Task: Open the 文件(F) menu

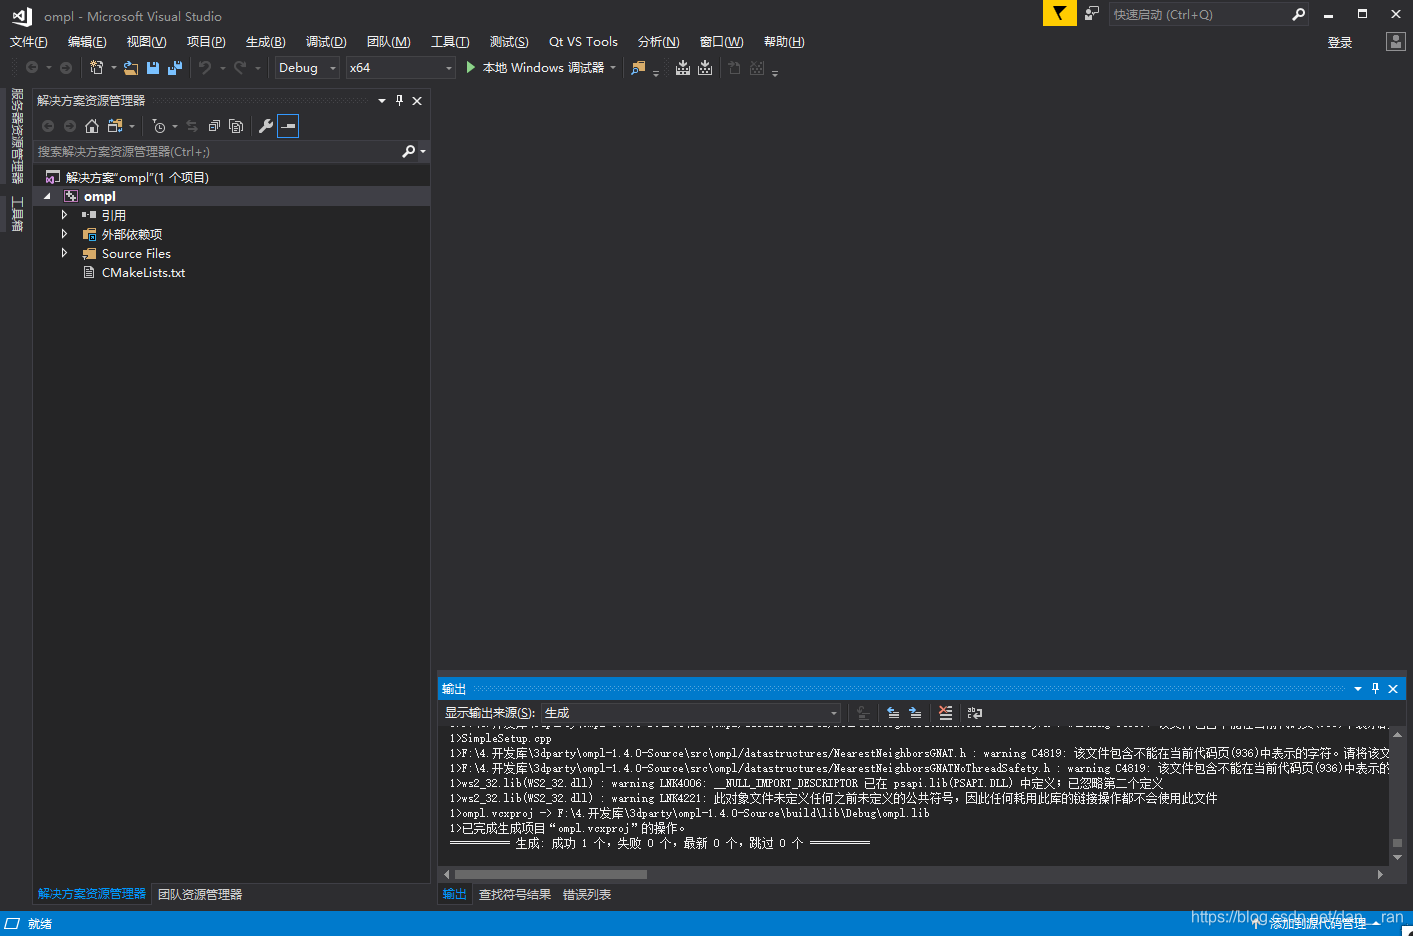Action: pyautogui.click(x=29, y=41)
